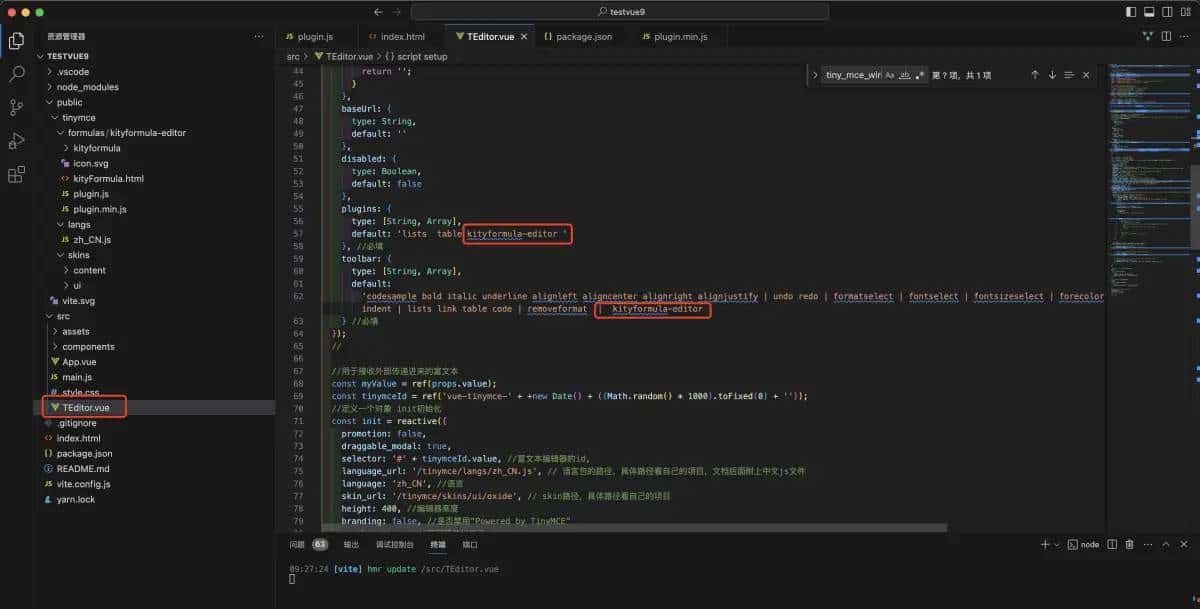Go to next search match with down arrow
Screen dimensions: 1200x609
(1052, 74)
